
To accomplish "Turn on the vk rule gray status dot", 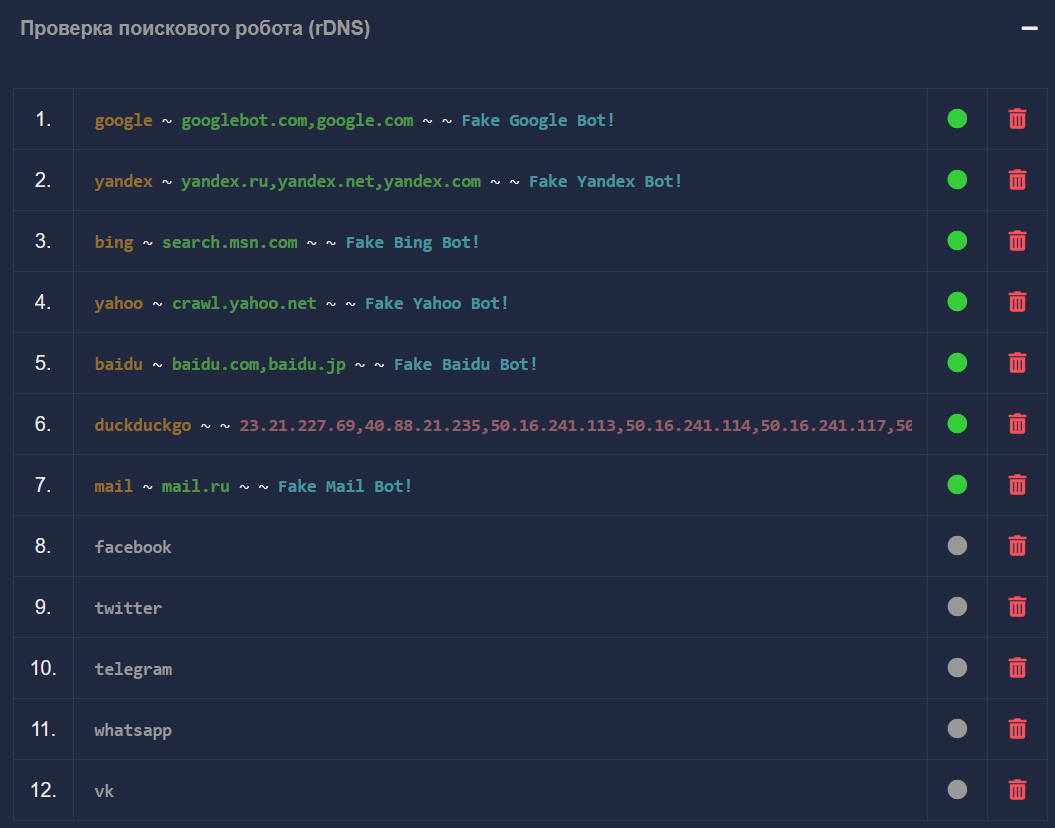I will coord(957,790).
